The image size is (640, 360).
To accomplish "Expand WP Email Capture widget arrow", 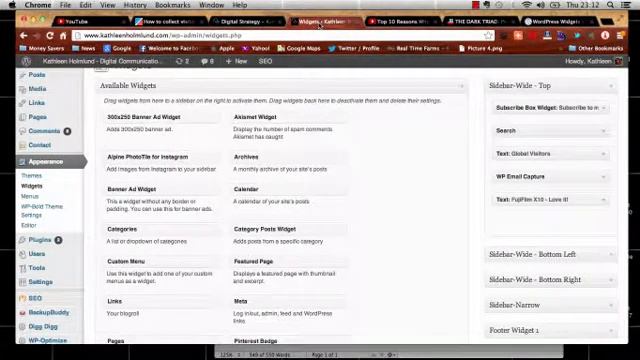I will pos(604,177).
